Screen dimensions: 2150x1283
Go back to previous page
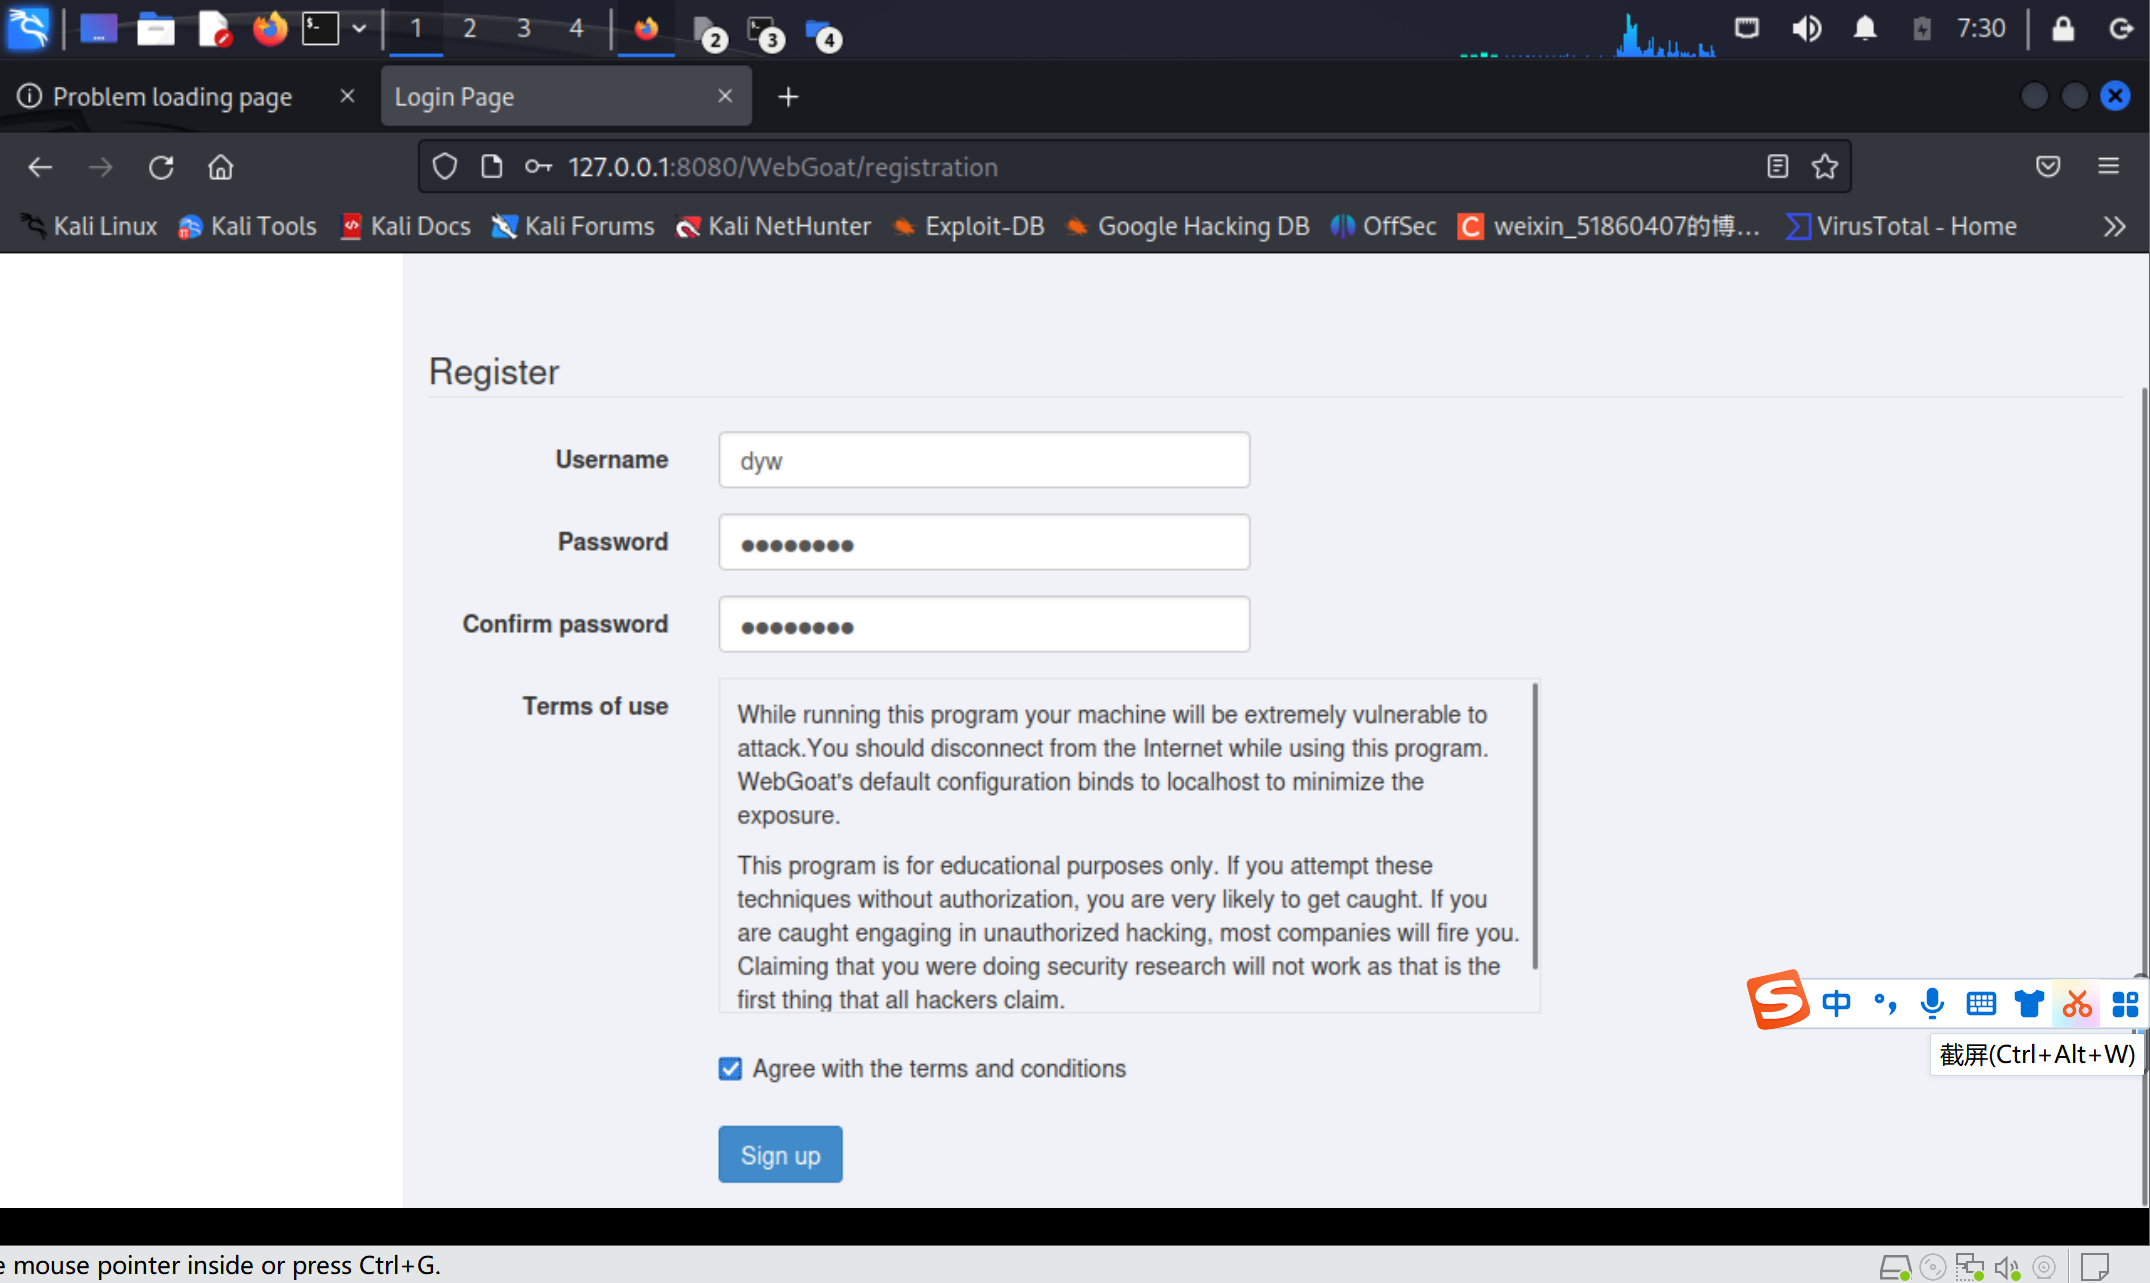pyautogui.click(x=40, y=167)
